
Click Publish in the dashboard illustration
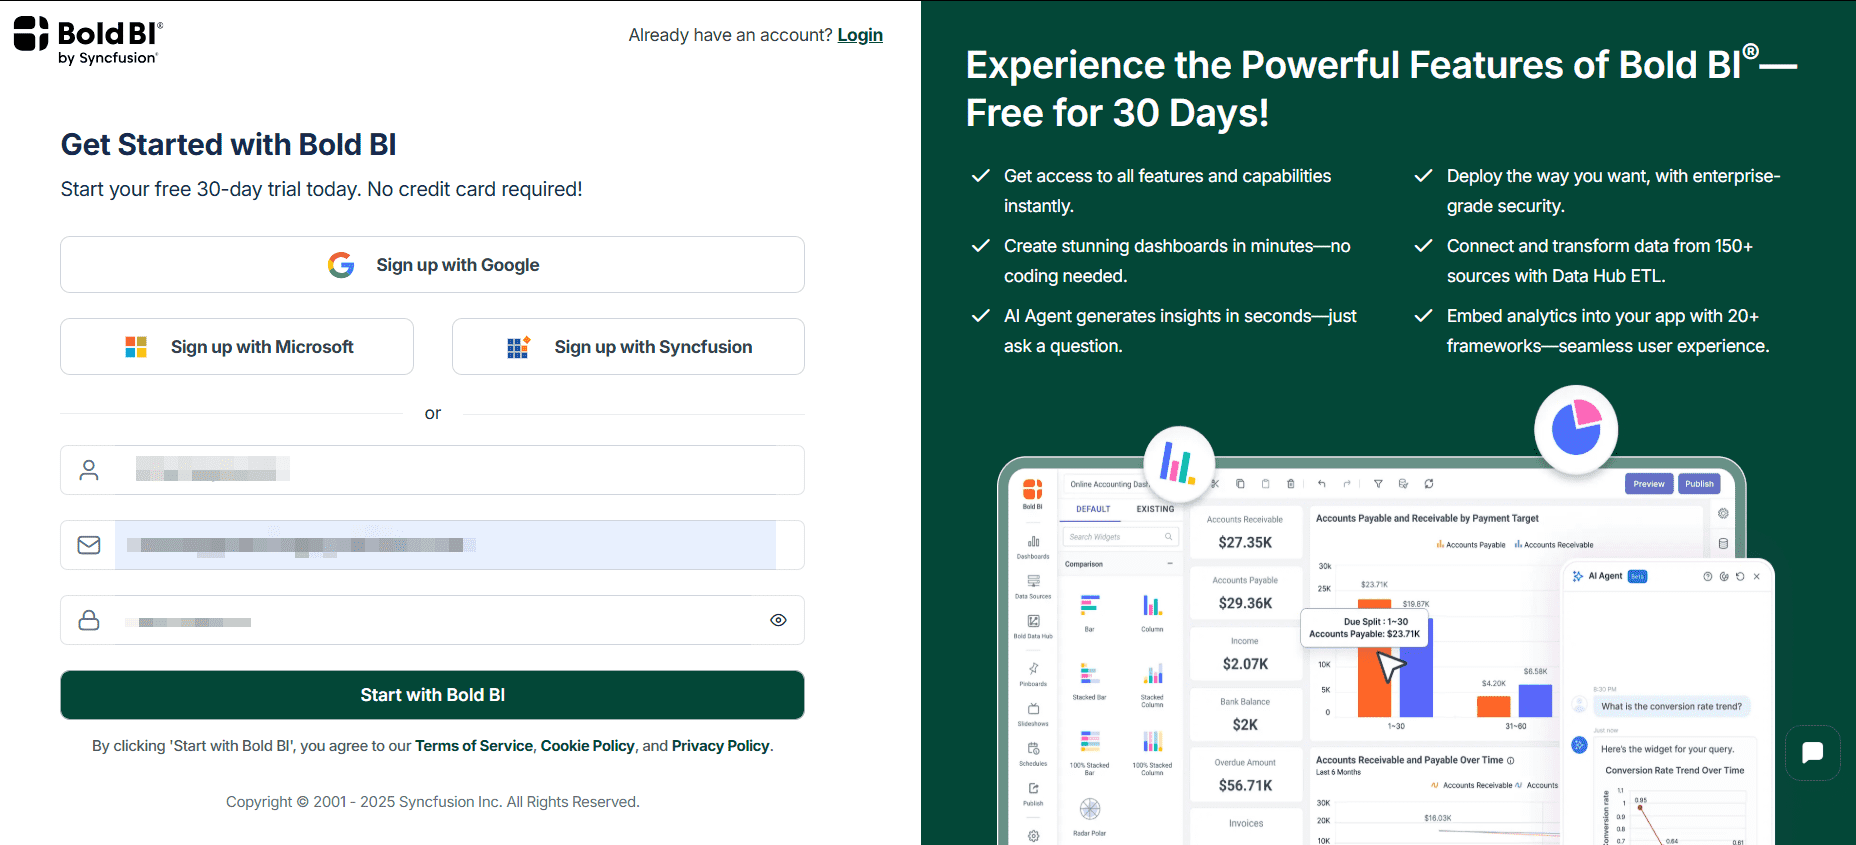click(1699, 484)
